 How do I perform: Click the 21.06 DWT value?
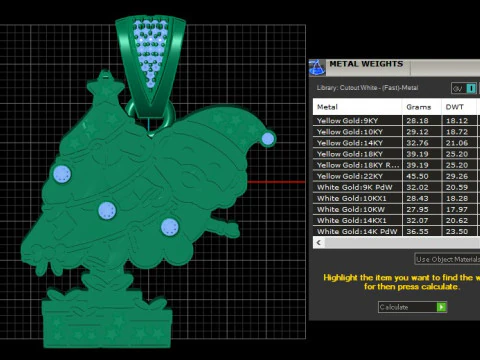(457, 143)
